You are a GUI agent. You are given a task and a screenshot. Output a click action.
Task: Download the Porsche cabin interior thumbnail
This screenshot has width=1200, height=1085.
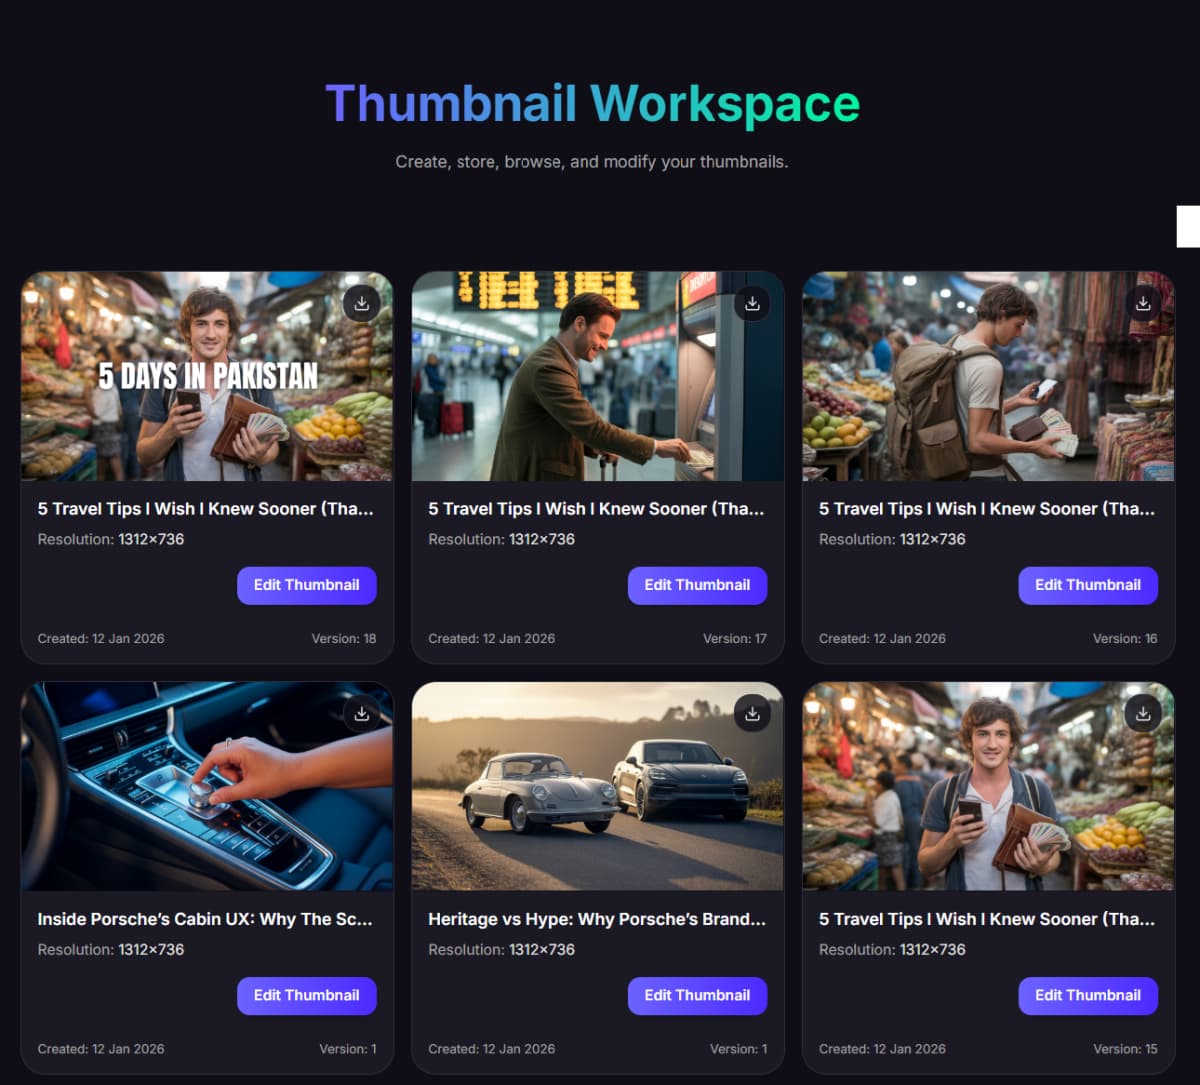361,713
